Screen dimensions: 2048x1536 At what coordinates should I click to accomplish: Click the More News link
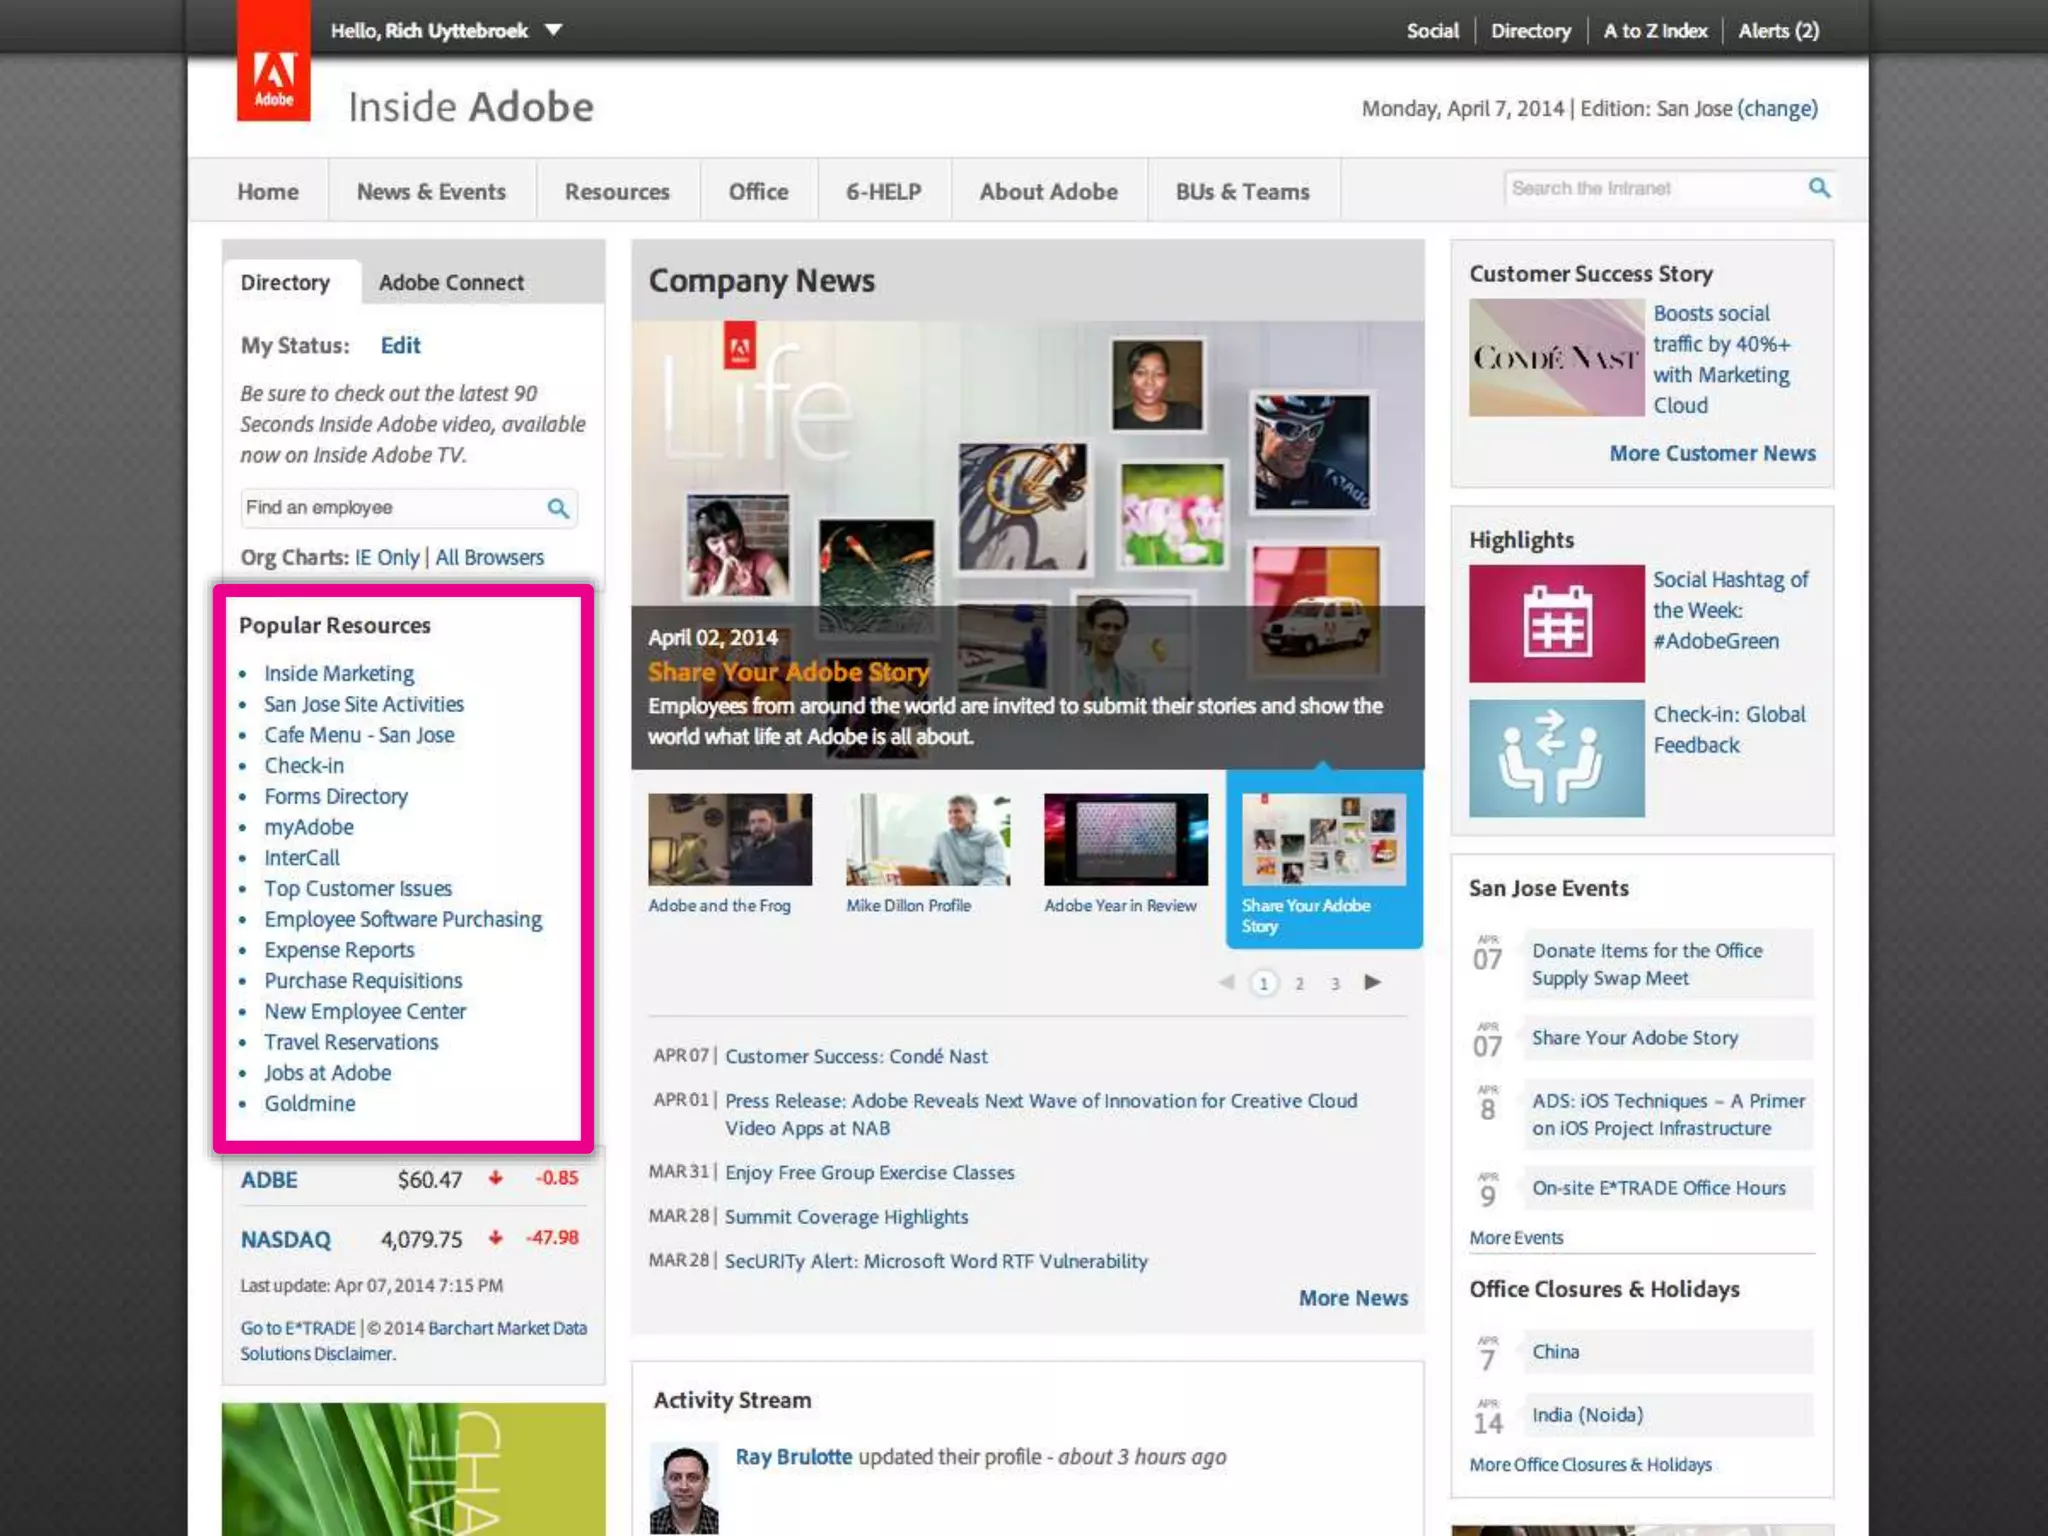click(x=1353, y=1298)
